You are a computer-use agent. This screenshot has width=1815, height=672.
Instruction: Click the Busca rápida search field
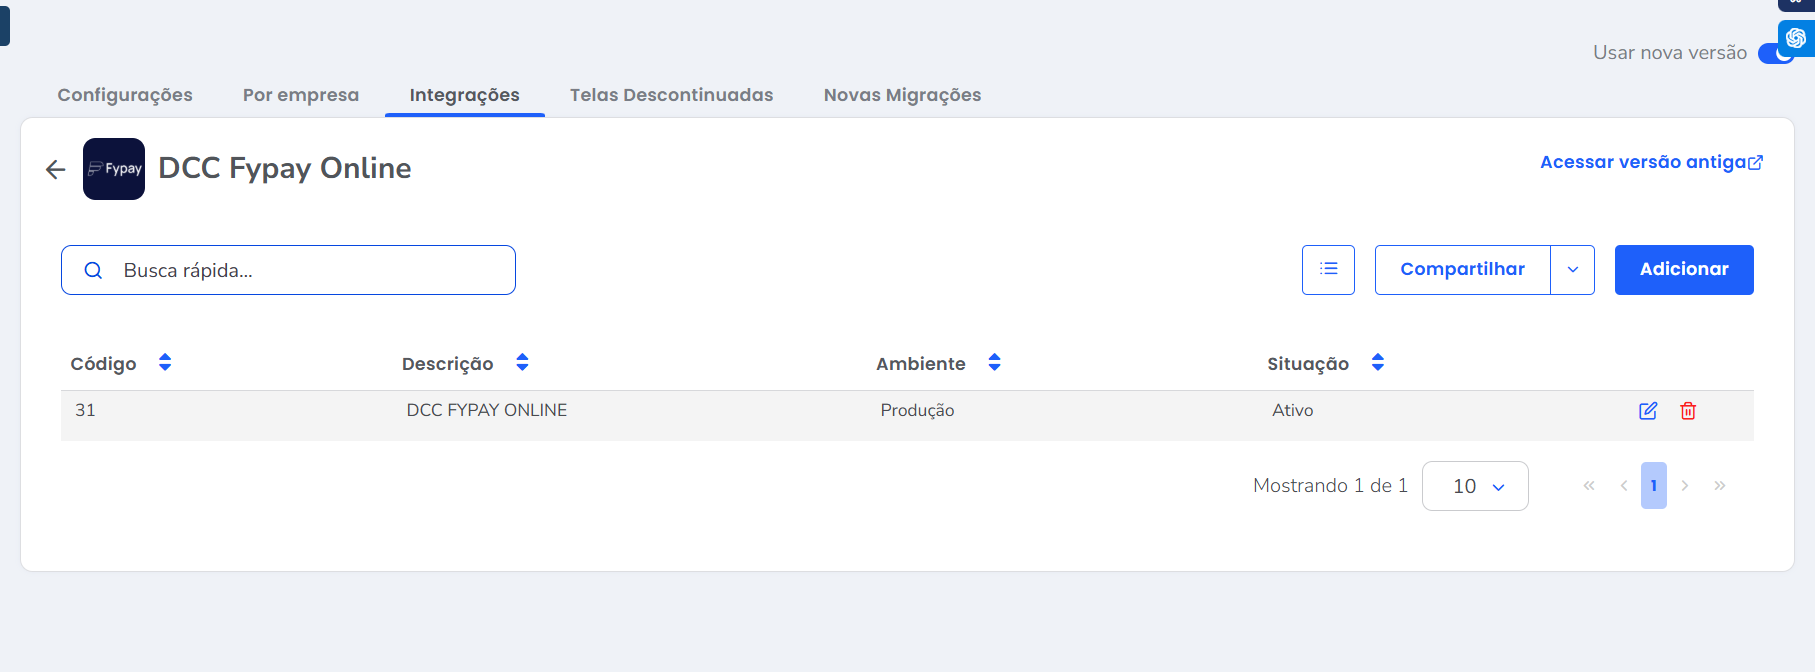[x=300, y=270]
